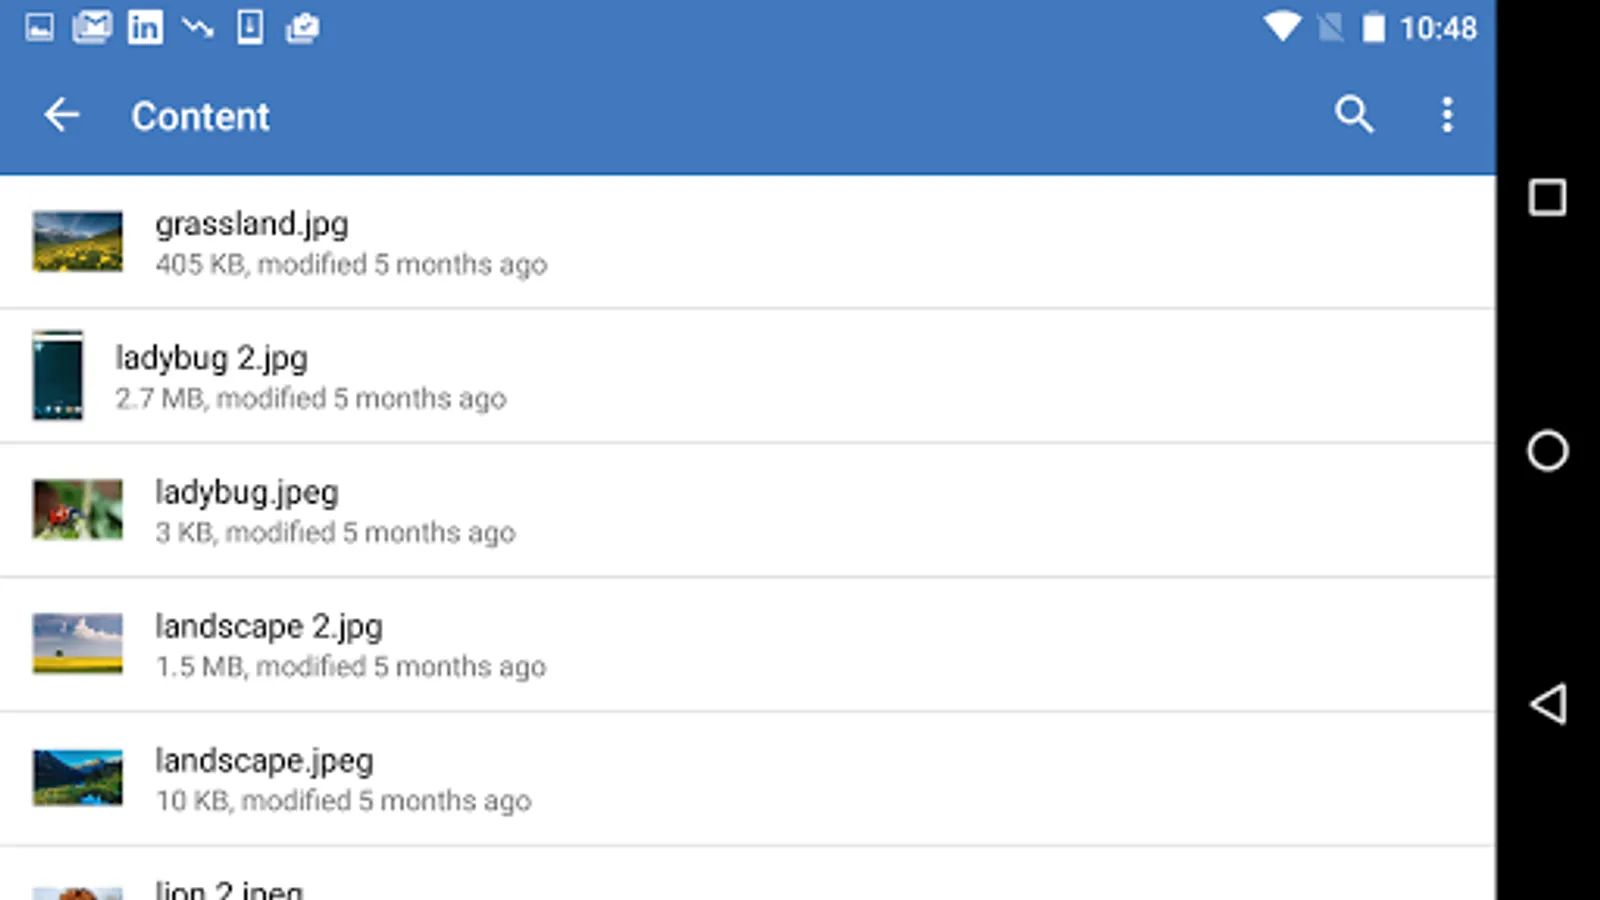Open the search magnifier icon
1600x900 pixels.
(1354, 115)
